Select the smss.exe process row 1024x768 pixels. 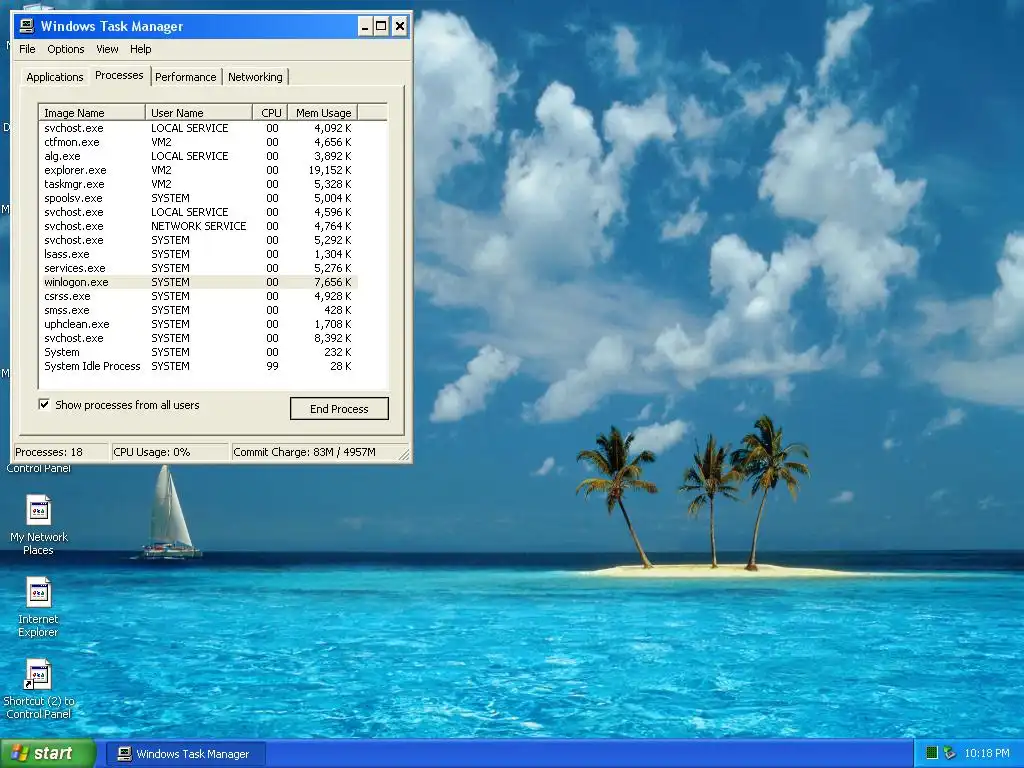click(199, 310)
